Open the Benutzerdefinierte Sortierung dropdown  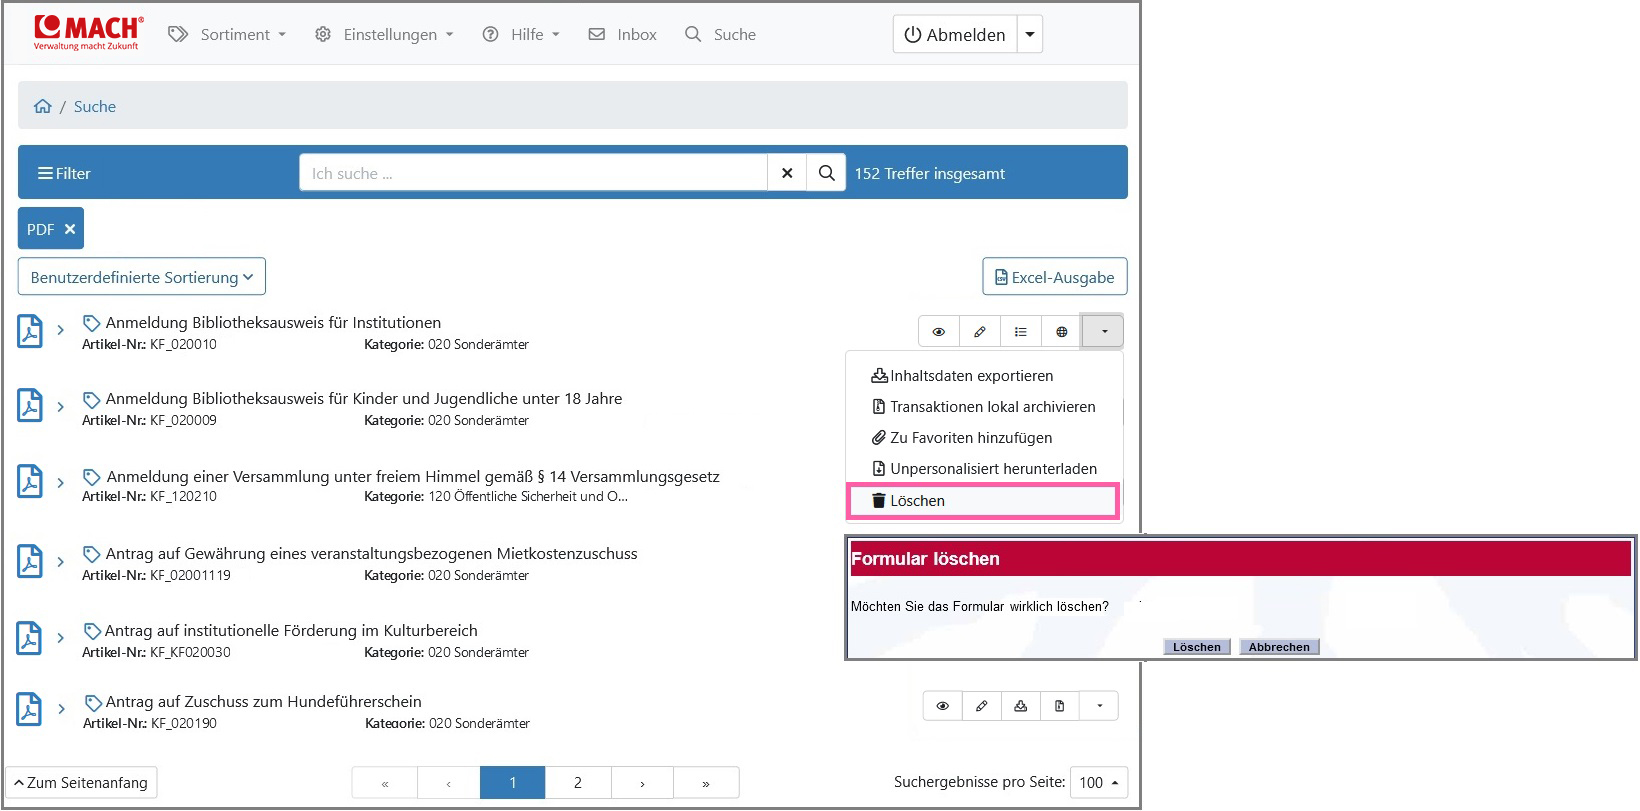[142, 277]
